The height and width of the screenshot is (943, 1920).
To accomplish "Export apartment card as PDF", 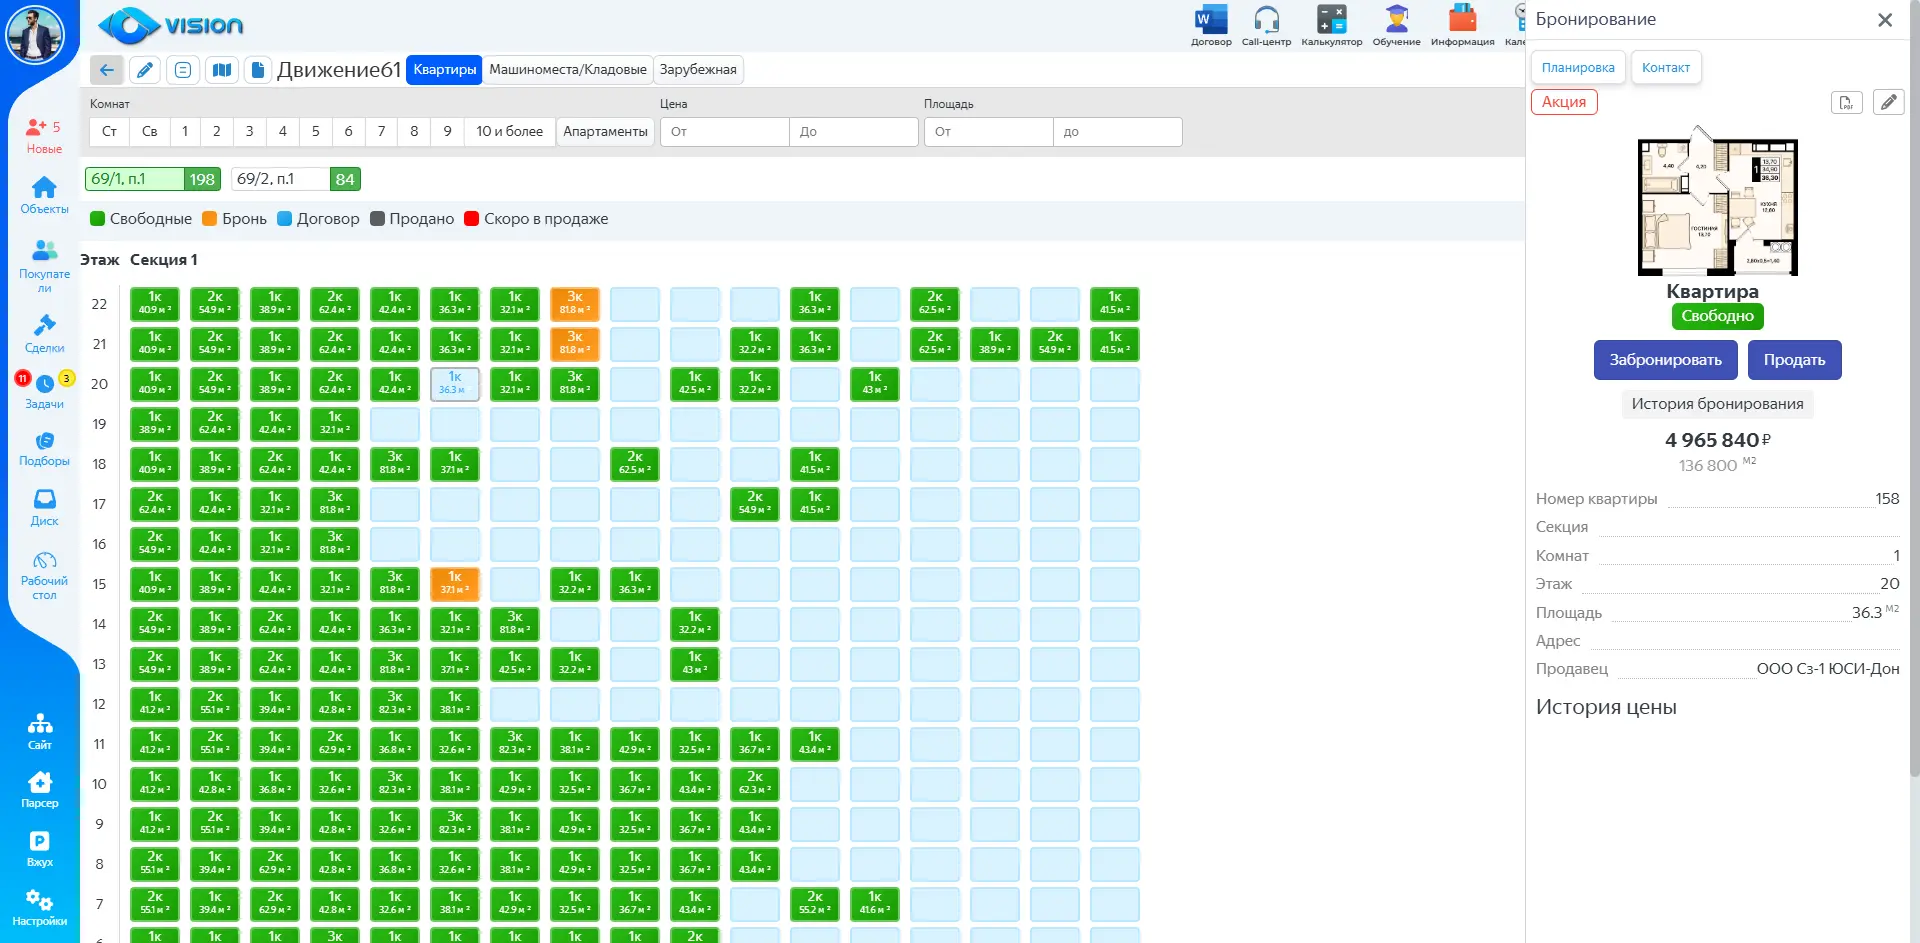I will click(1846, 102).
